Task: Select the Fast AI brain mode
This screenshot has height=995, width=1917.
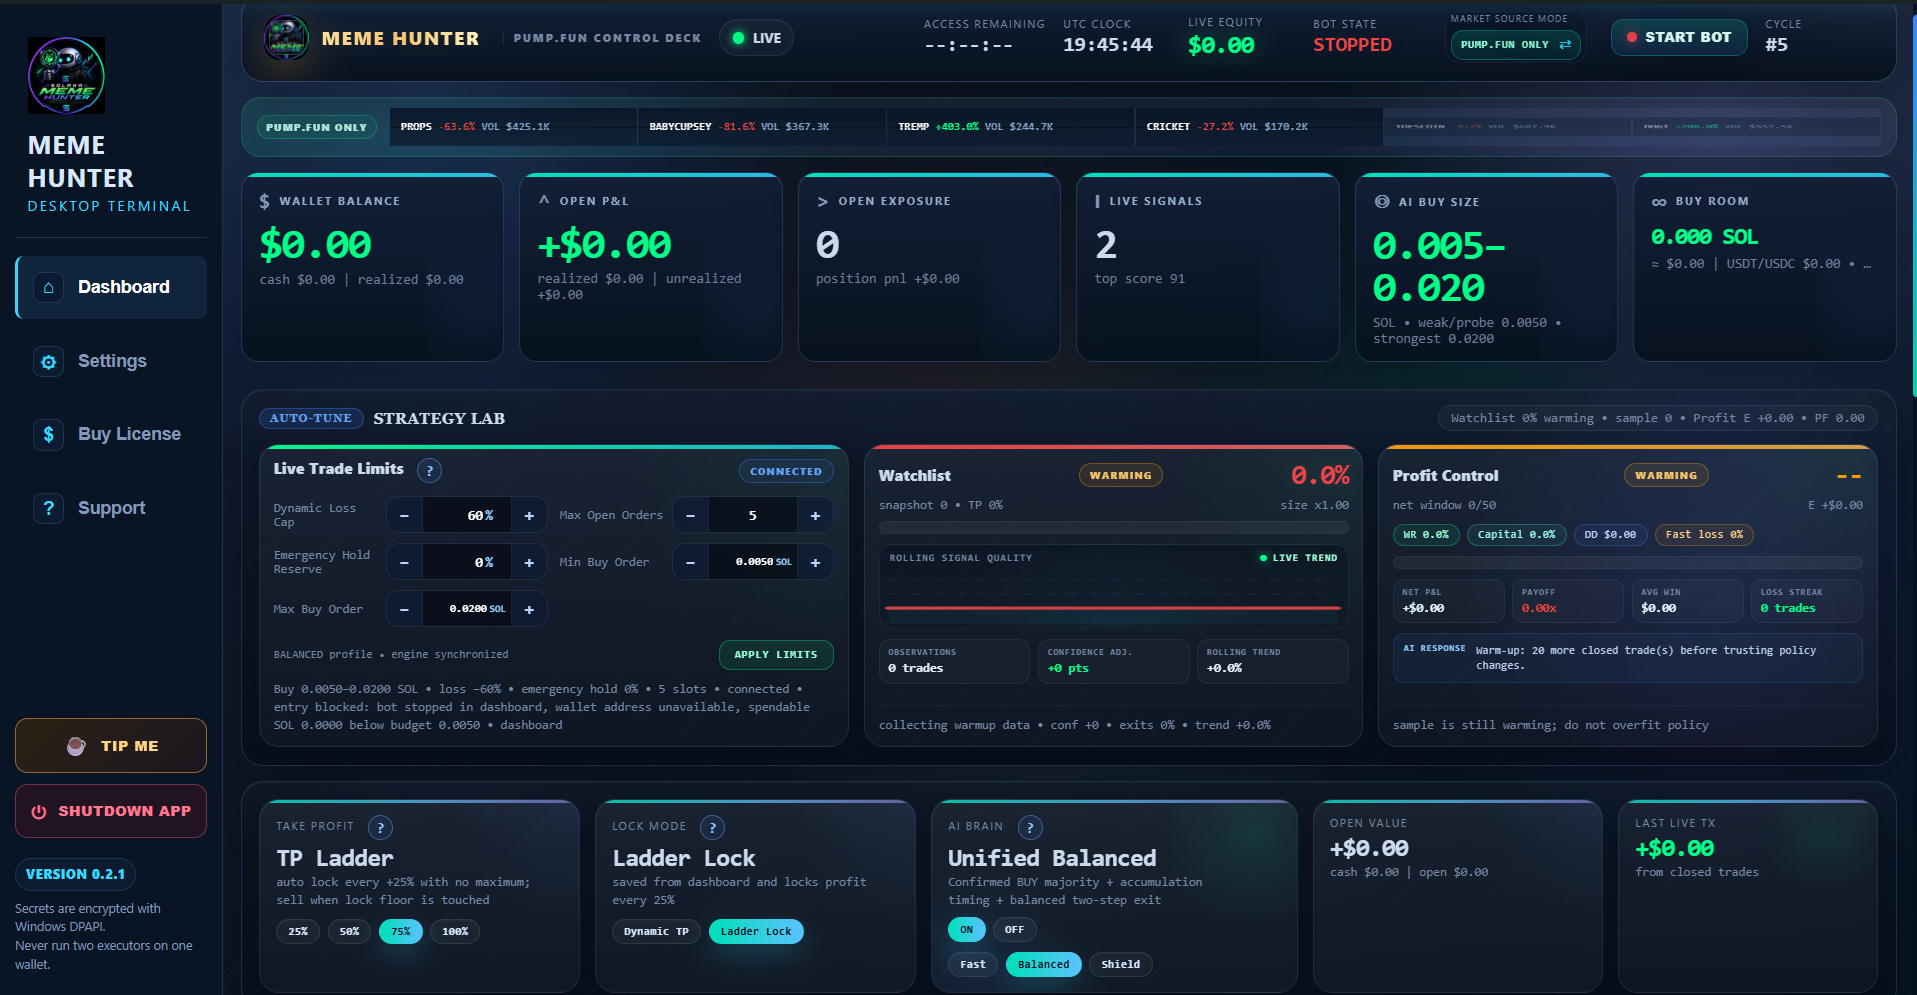Action: click(x=973, y=965)
